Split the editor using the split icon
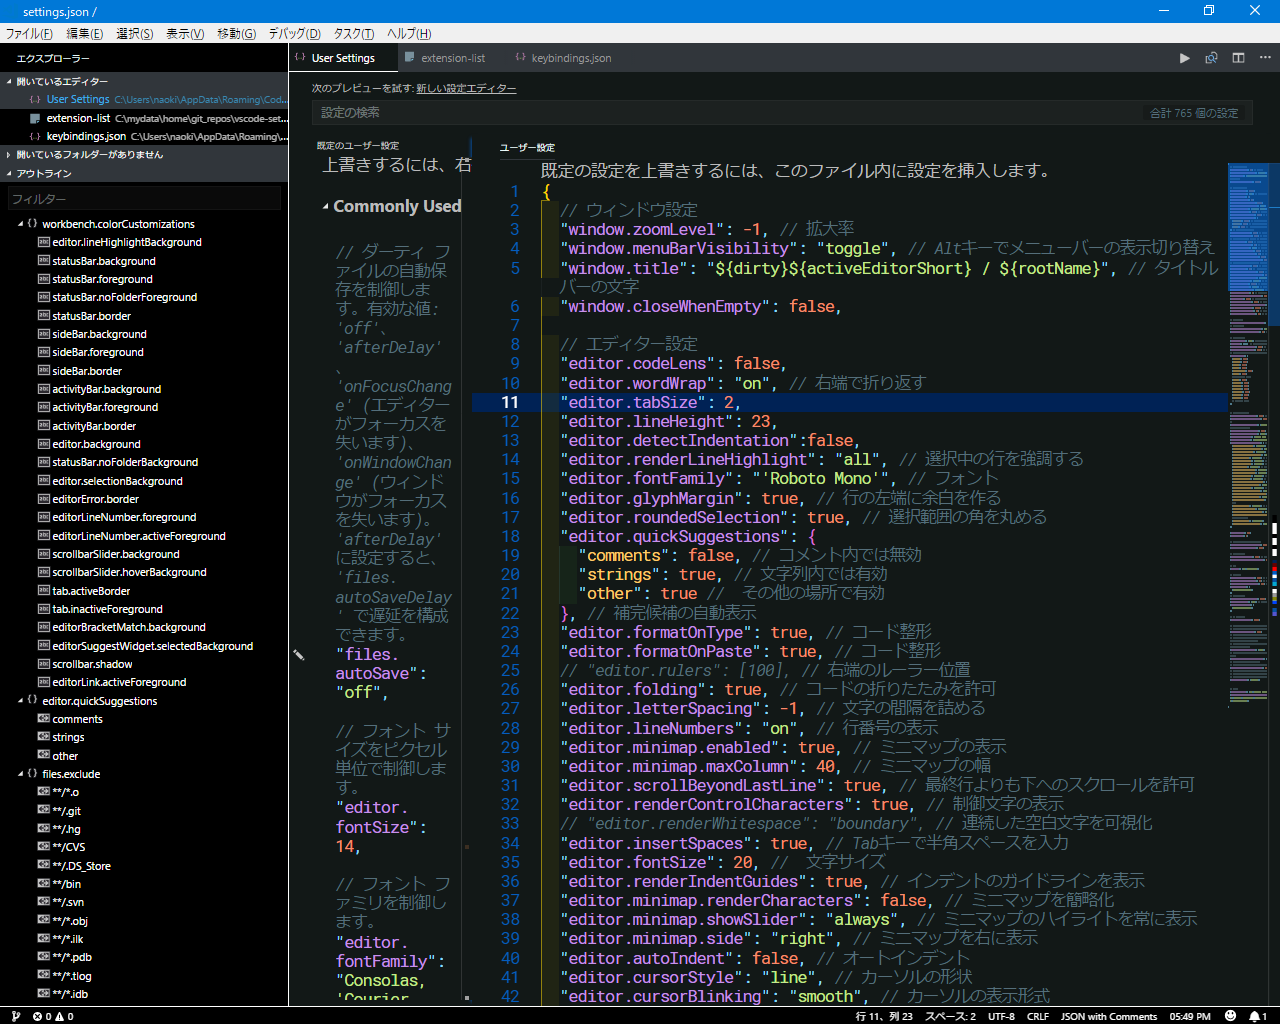This screenshot has width=1280, height=1024. point(1237,58)
